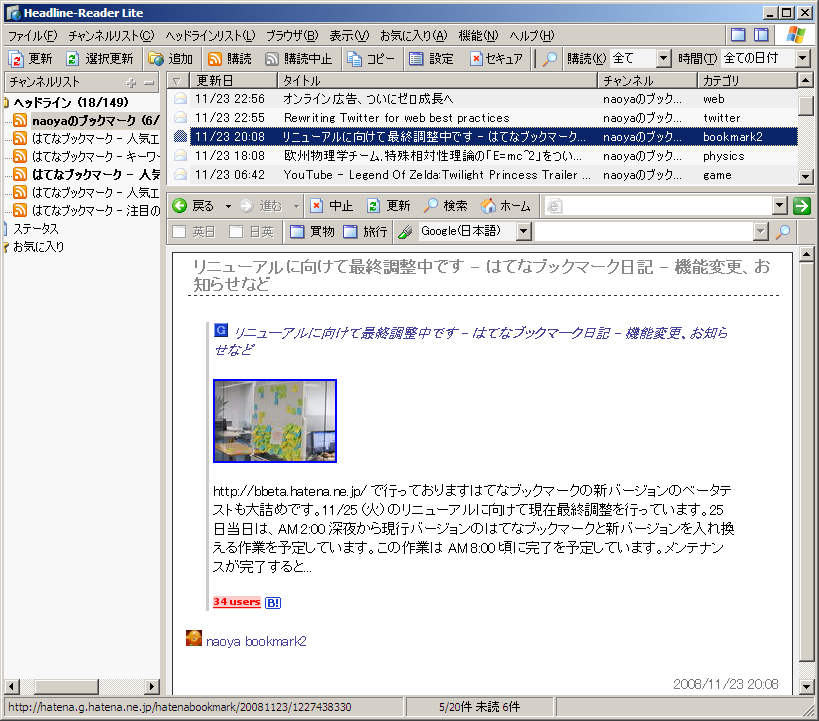Sort by タイトル column header
Viewport: 819px width, 721px height.
tap(437, 81)
